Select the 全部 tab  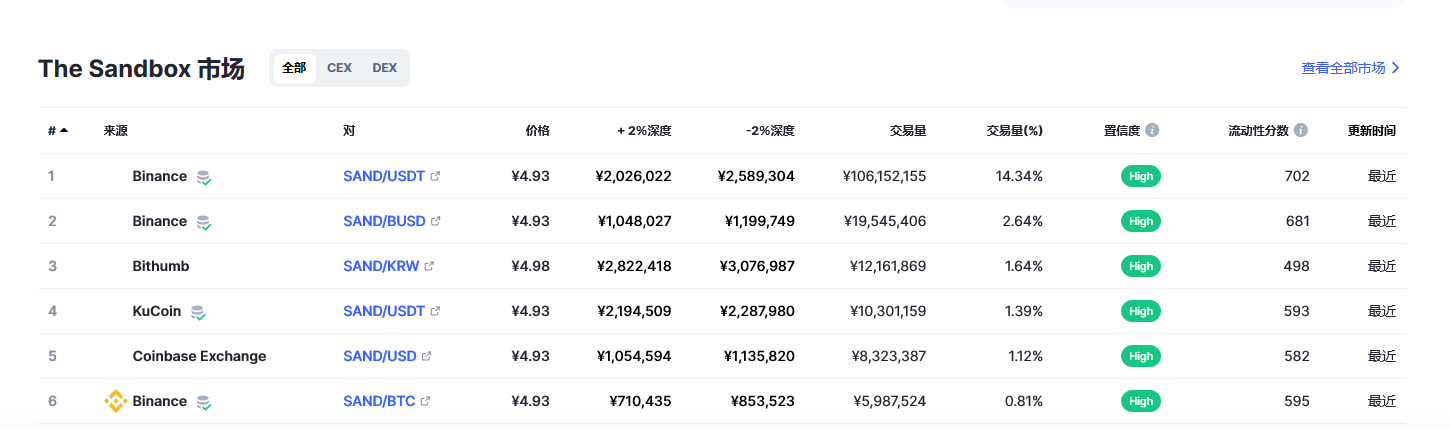point(294,68)
